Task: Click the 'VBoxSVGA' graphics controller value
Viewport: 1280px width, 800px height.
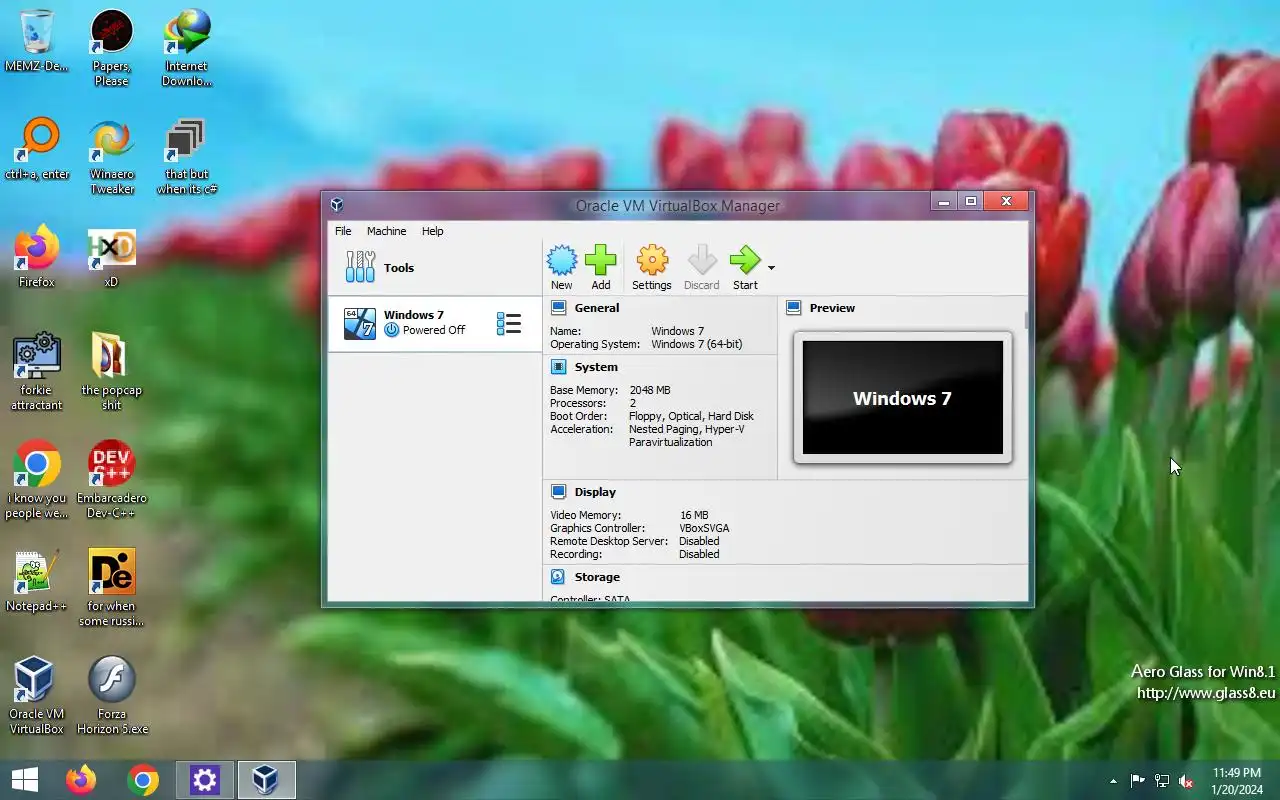Action: pyautogui.click(x=704, y=528)
